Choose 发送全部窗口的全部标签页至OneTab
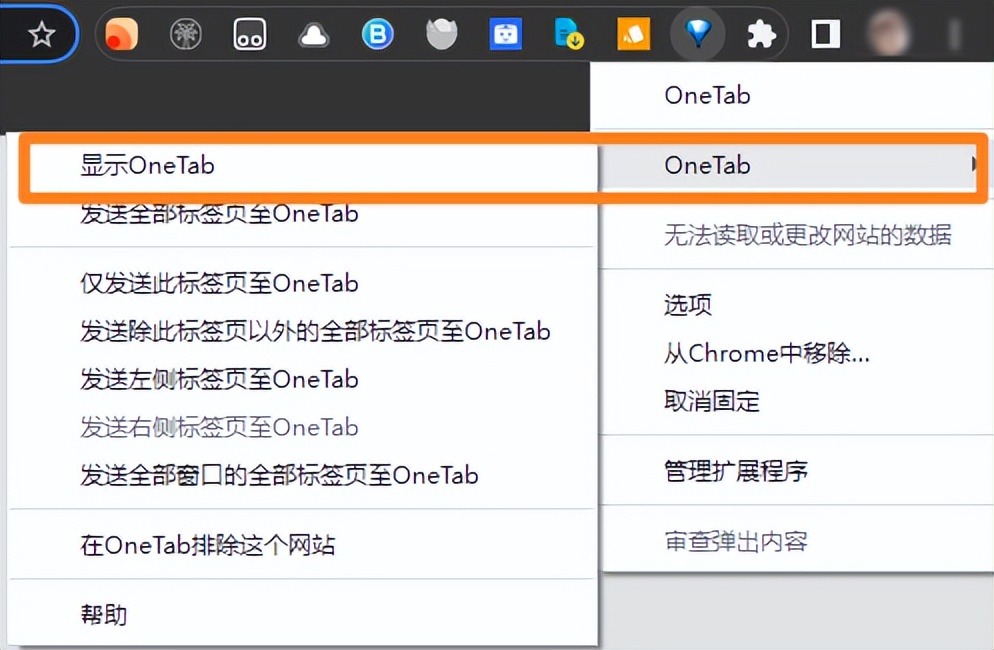Screen dimensions: 994x650 303,476
